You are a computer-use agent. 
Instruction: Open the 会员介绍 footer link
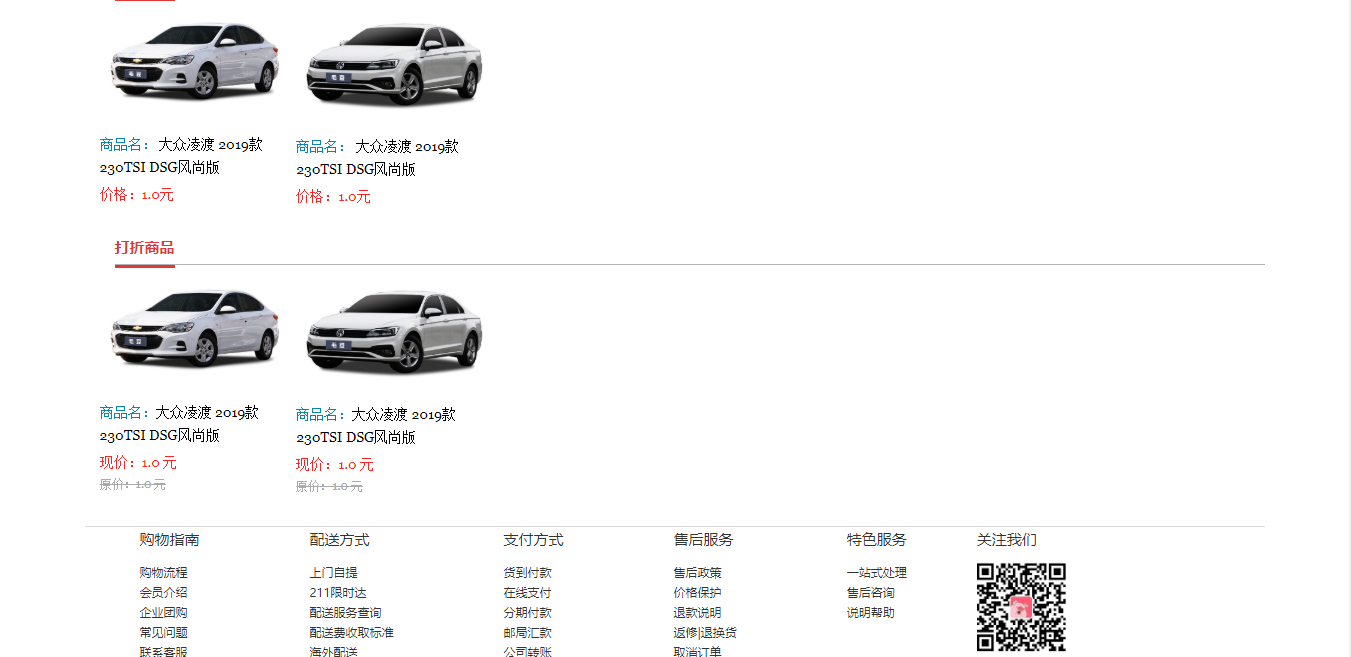click(x=163, y=593)
